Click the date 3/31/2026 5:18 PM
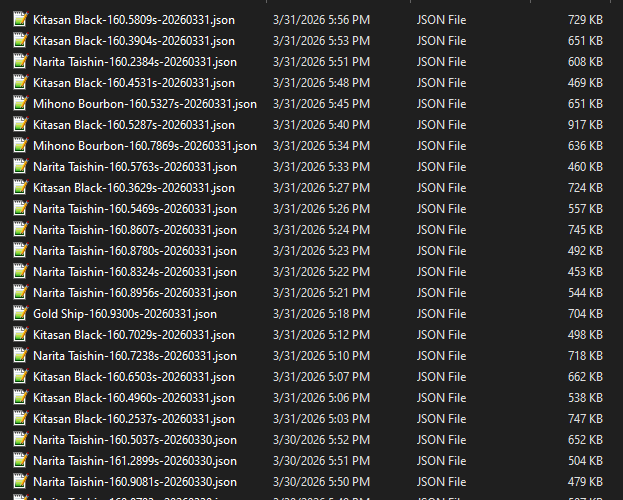 click(321, 314)
